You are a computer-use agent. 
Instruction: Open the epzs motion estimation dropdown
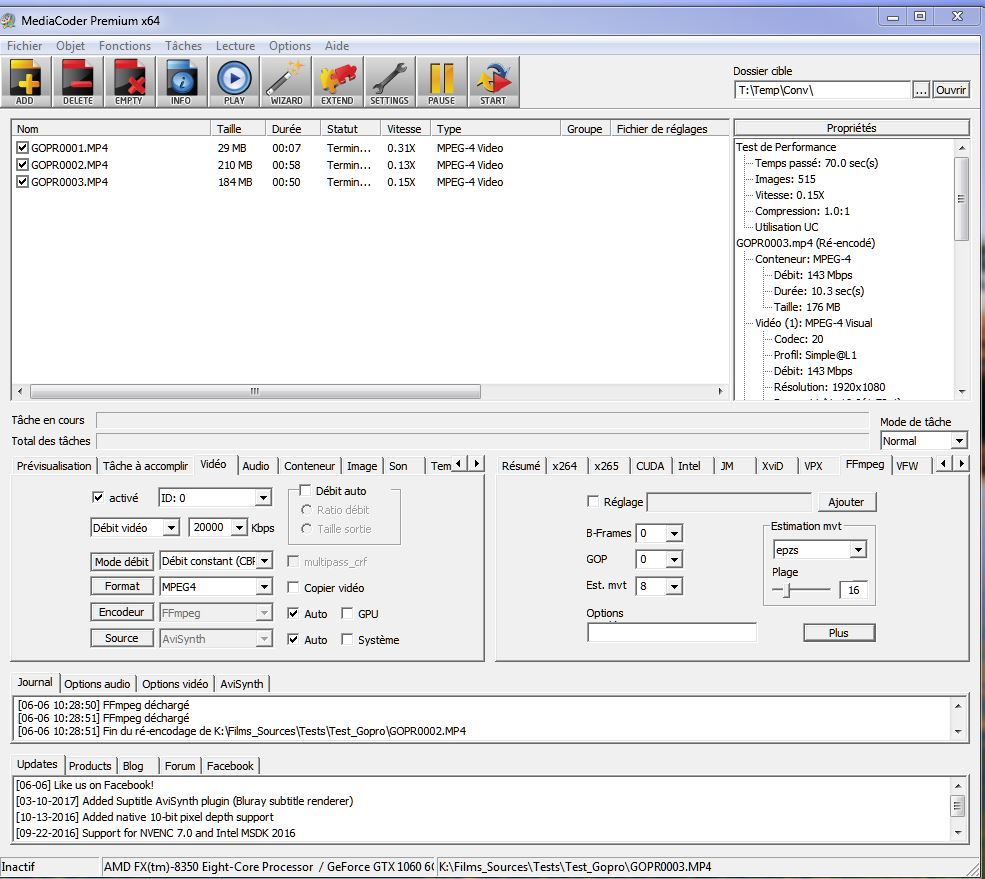click(858, 550)
